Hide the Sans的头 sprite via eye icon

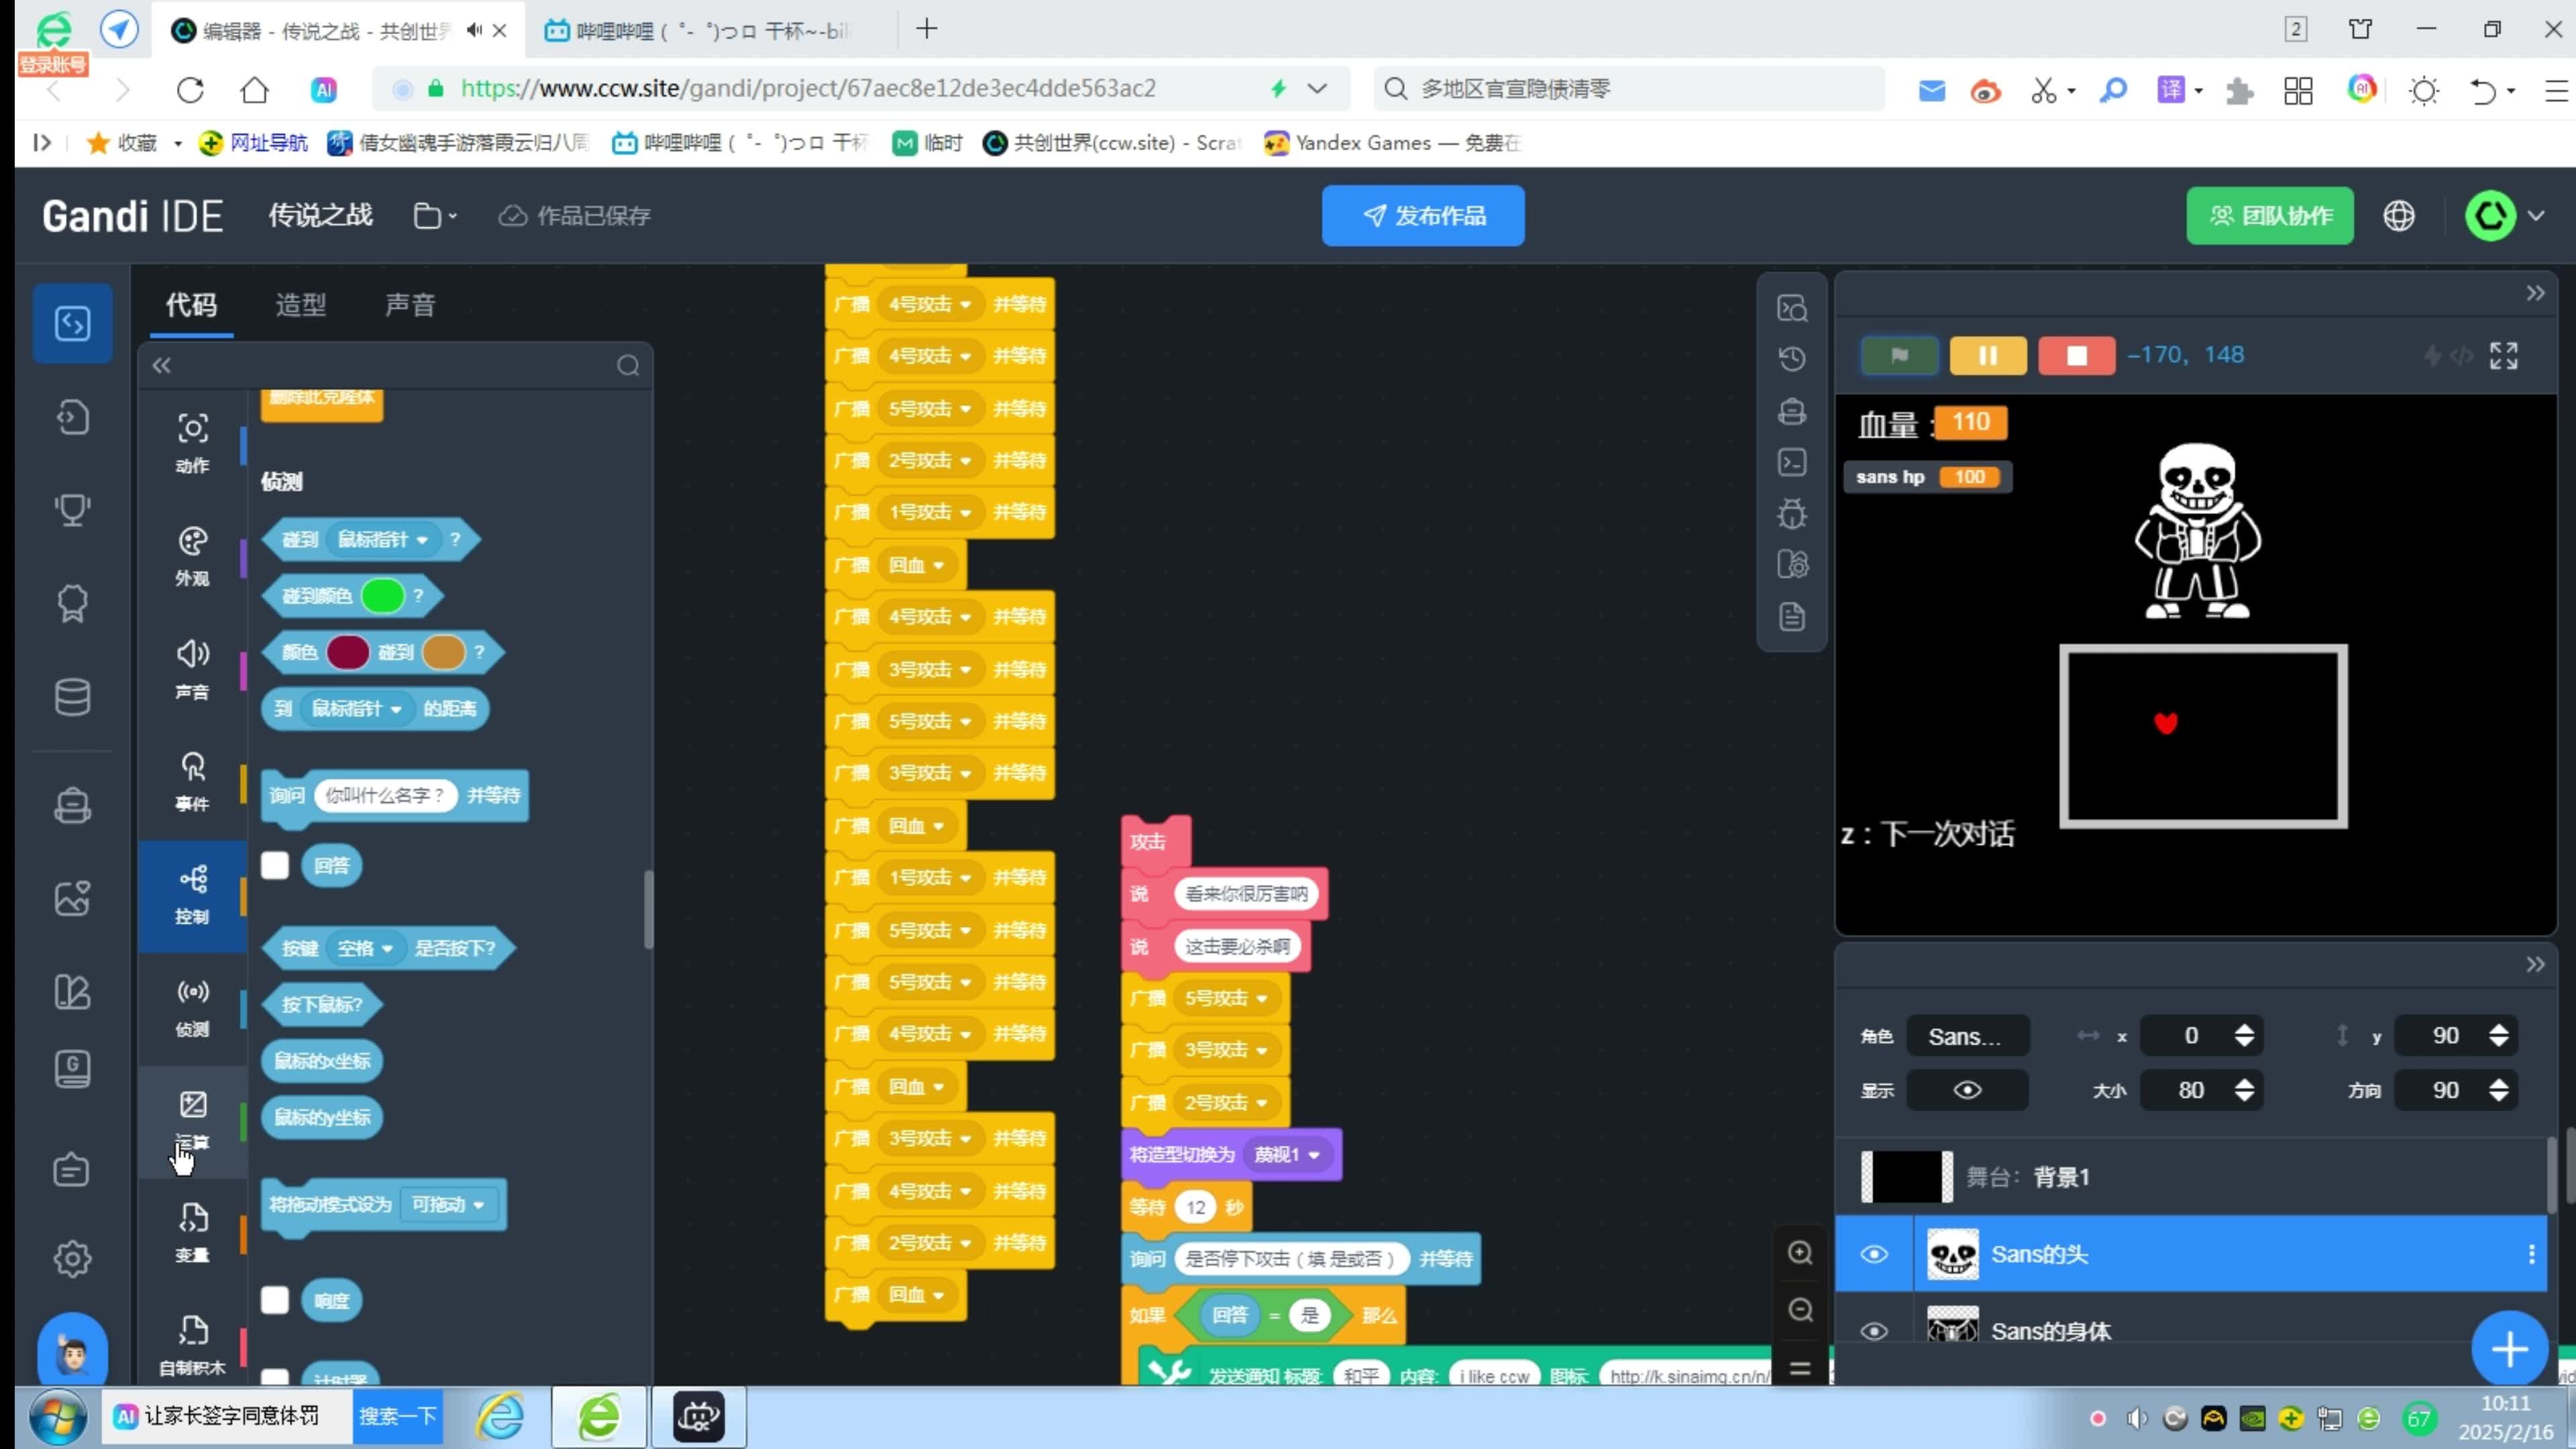click(x=1874, y=1254)
